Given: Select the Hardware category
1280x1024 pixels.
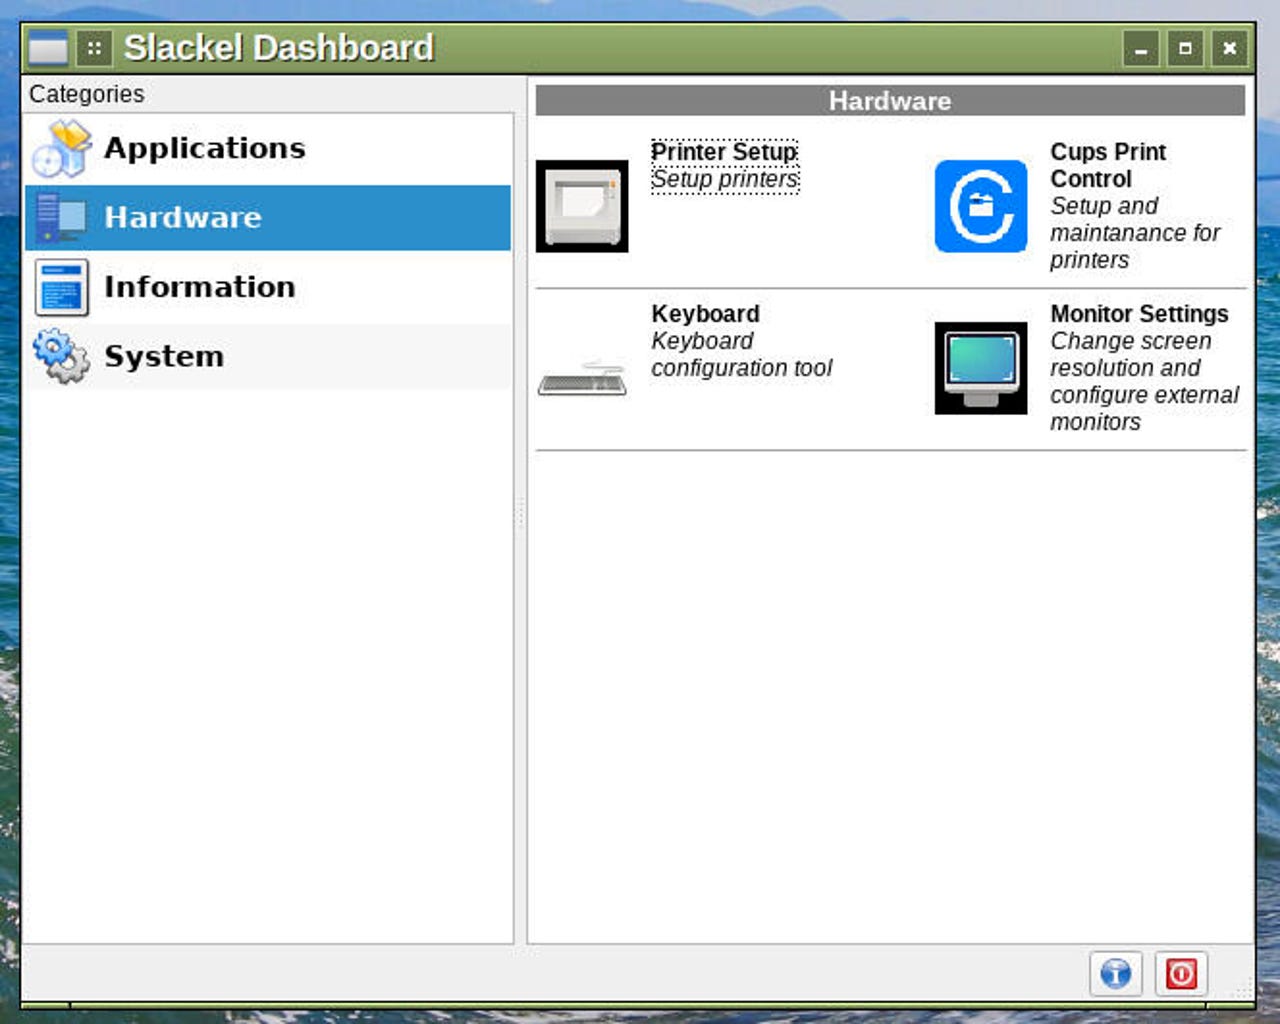Looking at the screenshot, I should click(x=268, y=218).
